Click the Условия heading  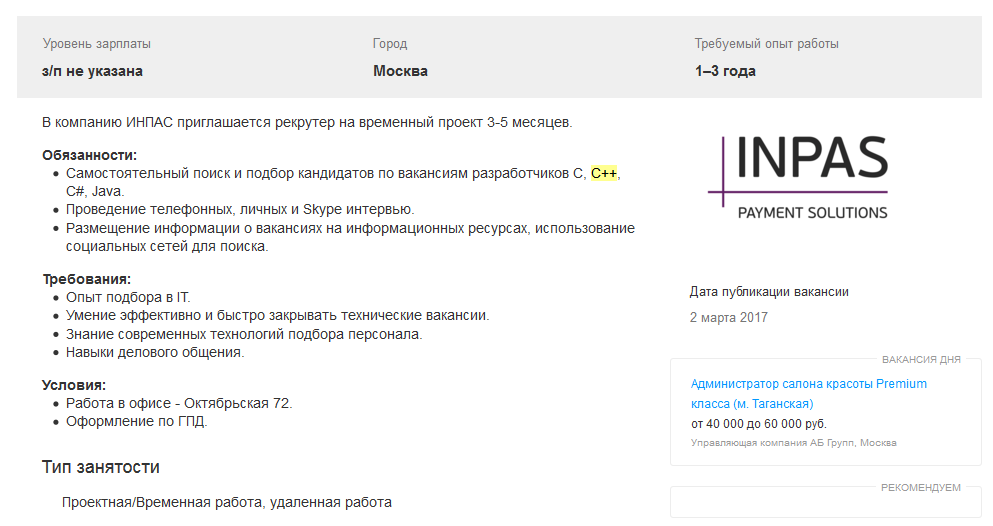pyautogui.click(x=74, y=385)
